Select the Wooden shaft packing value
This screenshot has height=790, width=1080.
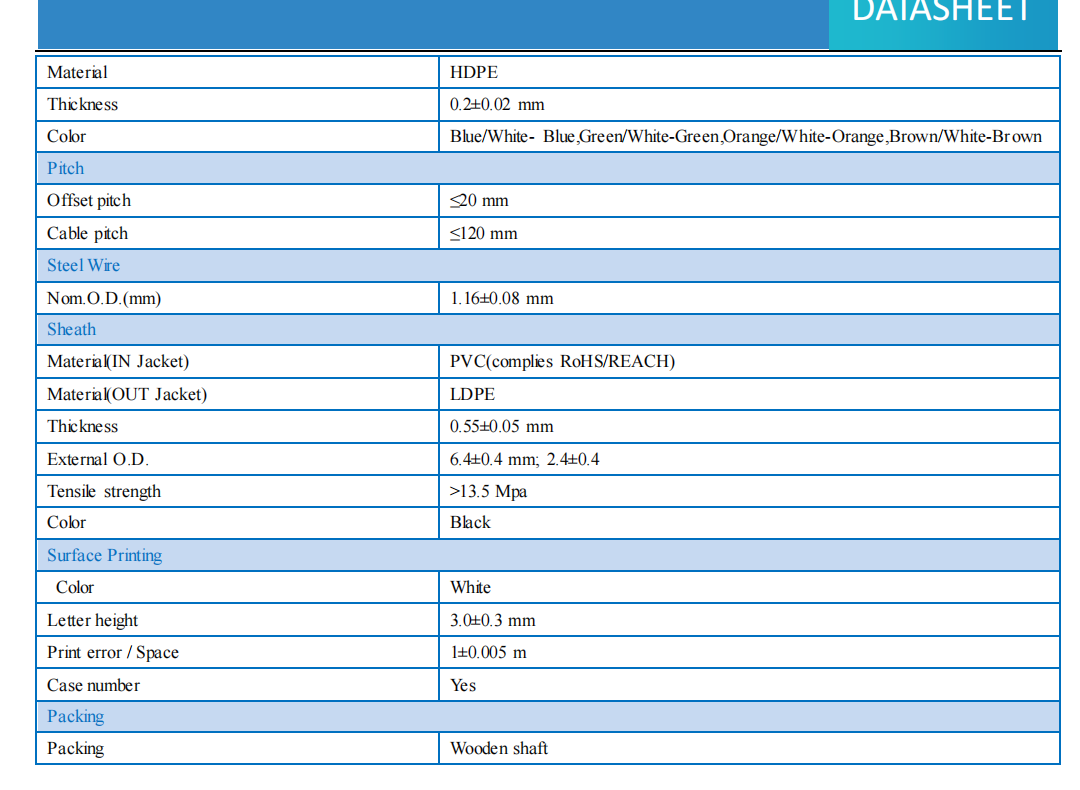point(499,748)
